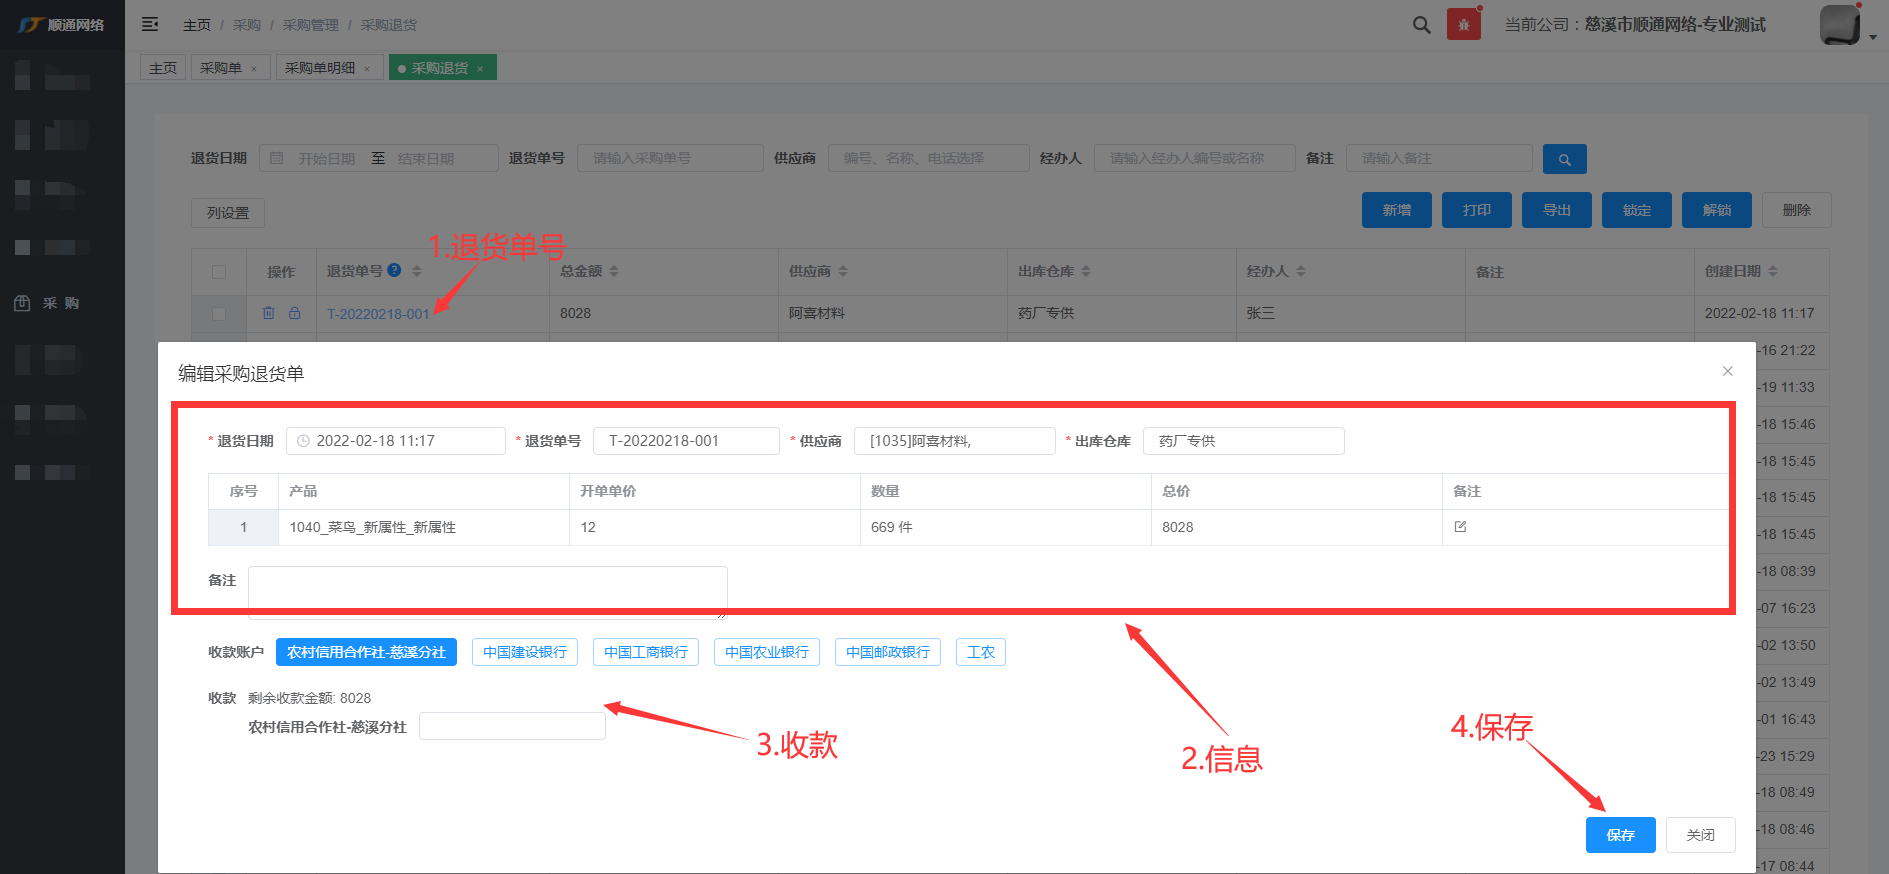Toggle the select-all checkbox in table header

(x=219, y=272)
